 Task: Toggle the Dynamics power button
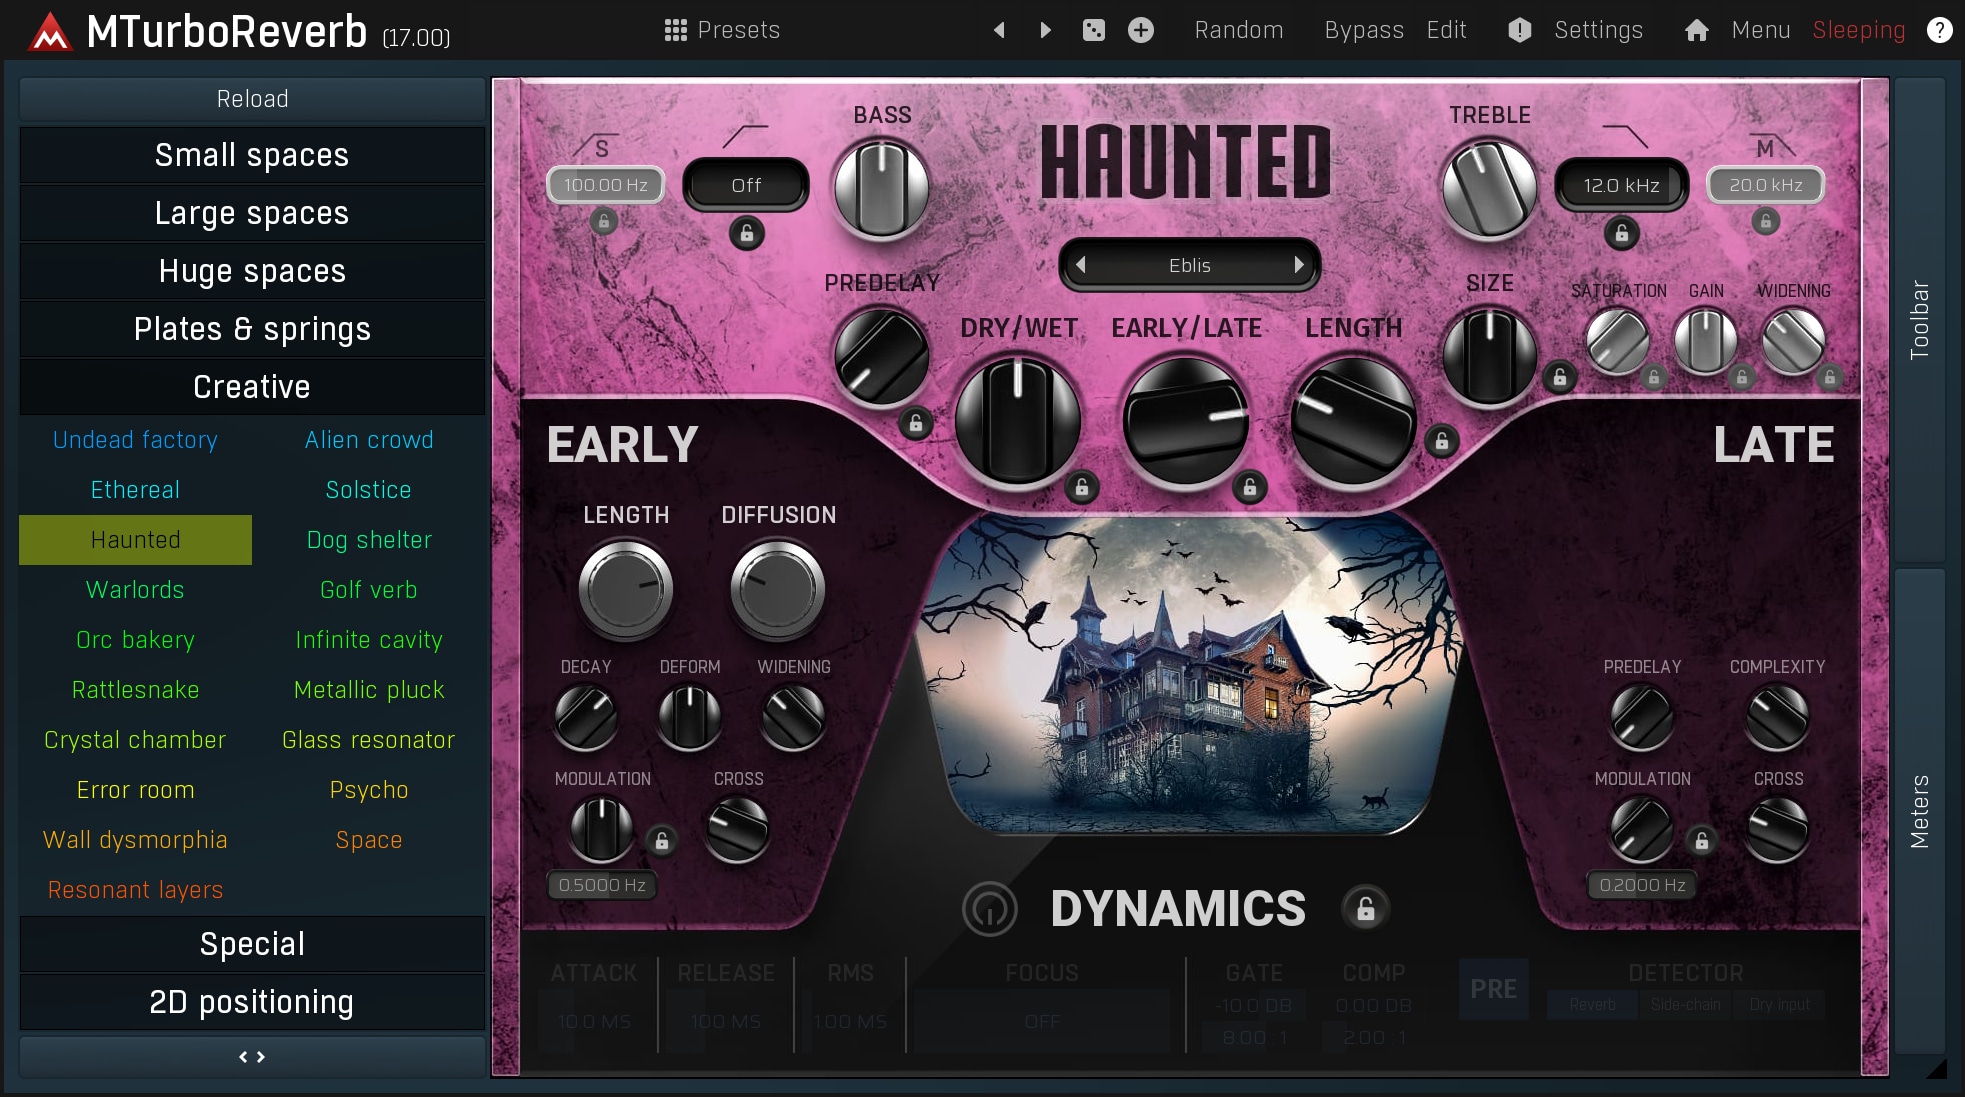point(989,908)
